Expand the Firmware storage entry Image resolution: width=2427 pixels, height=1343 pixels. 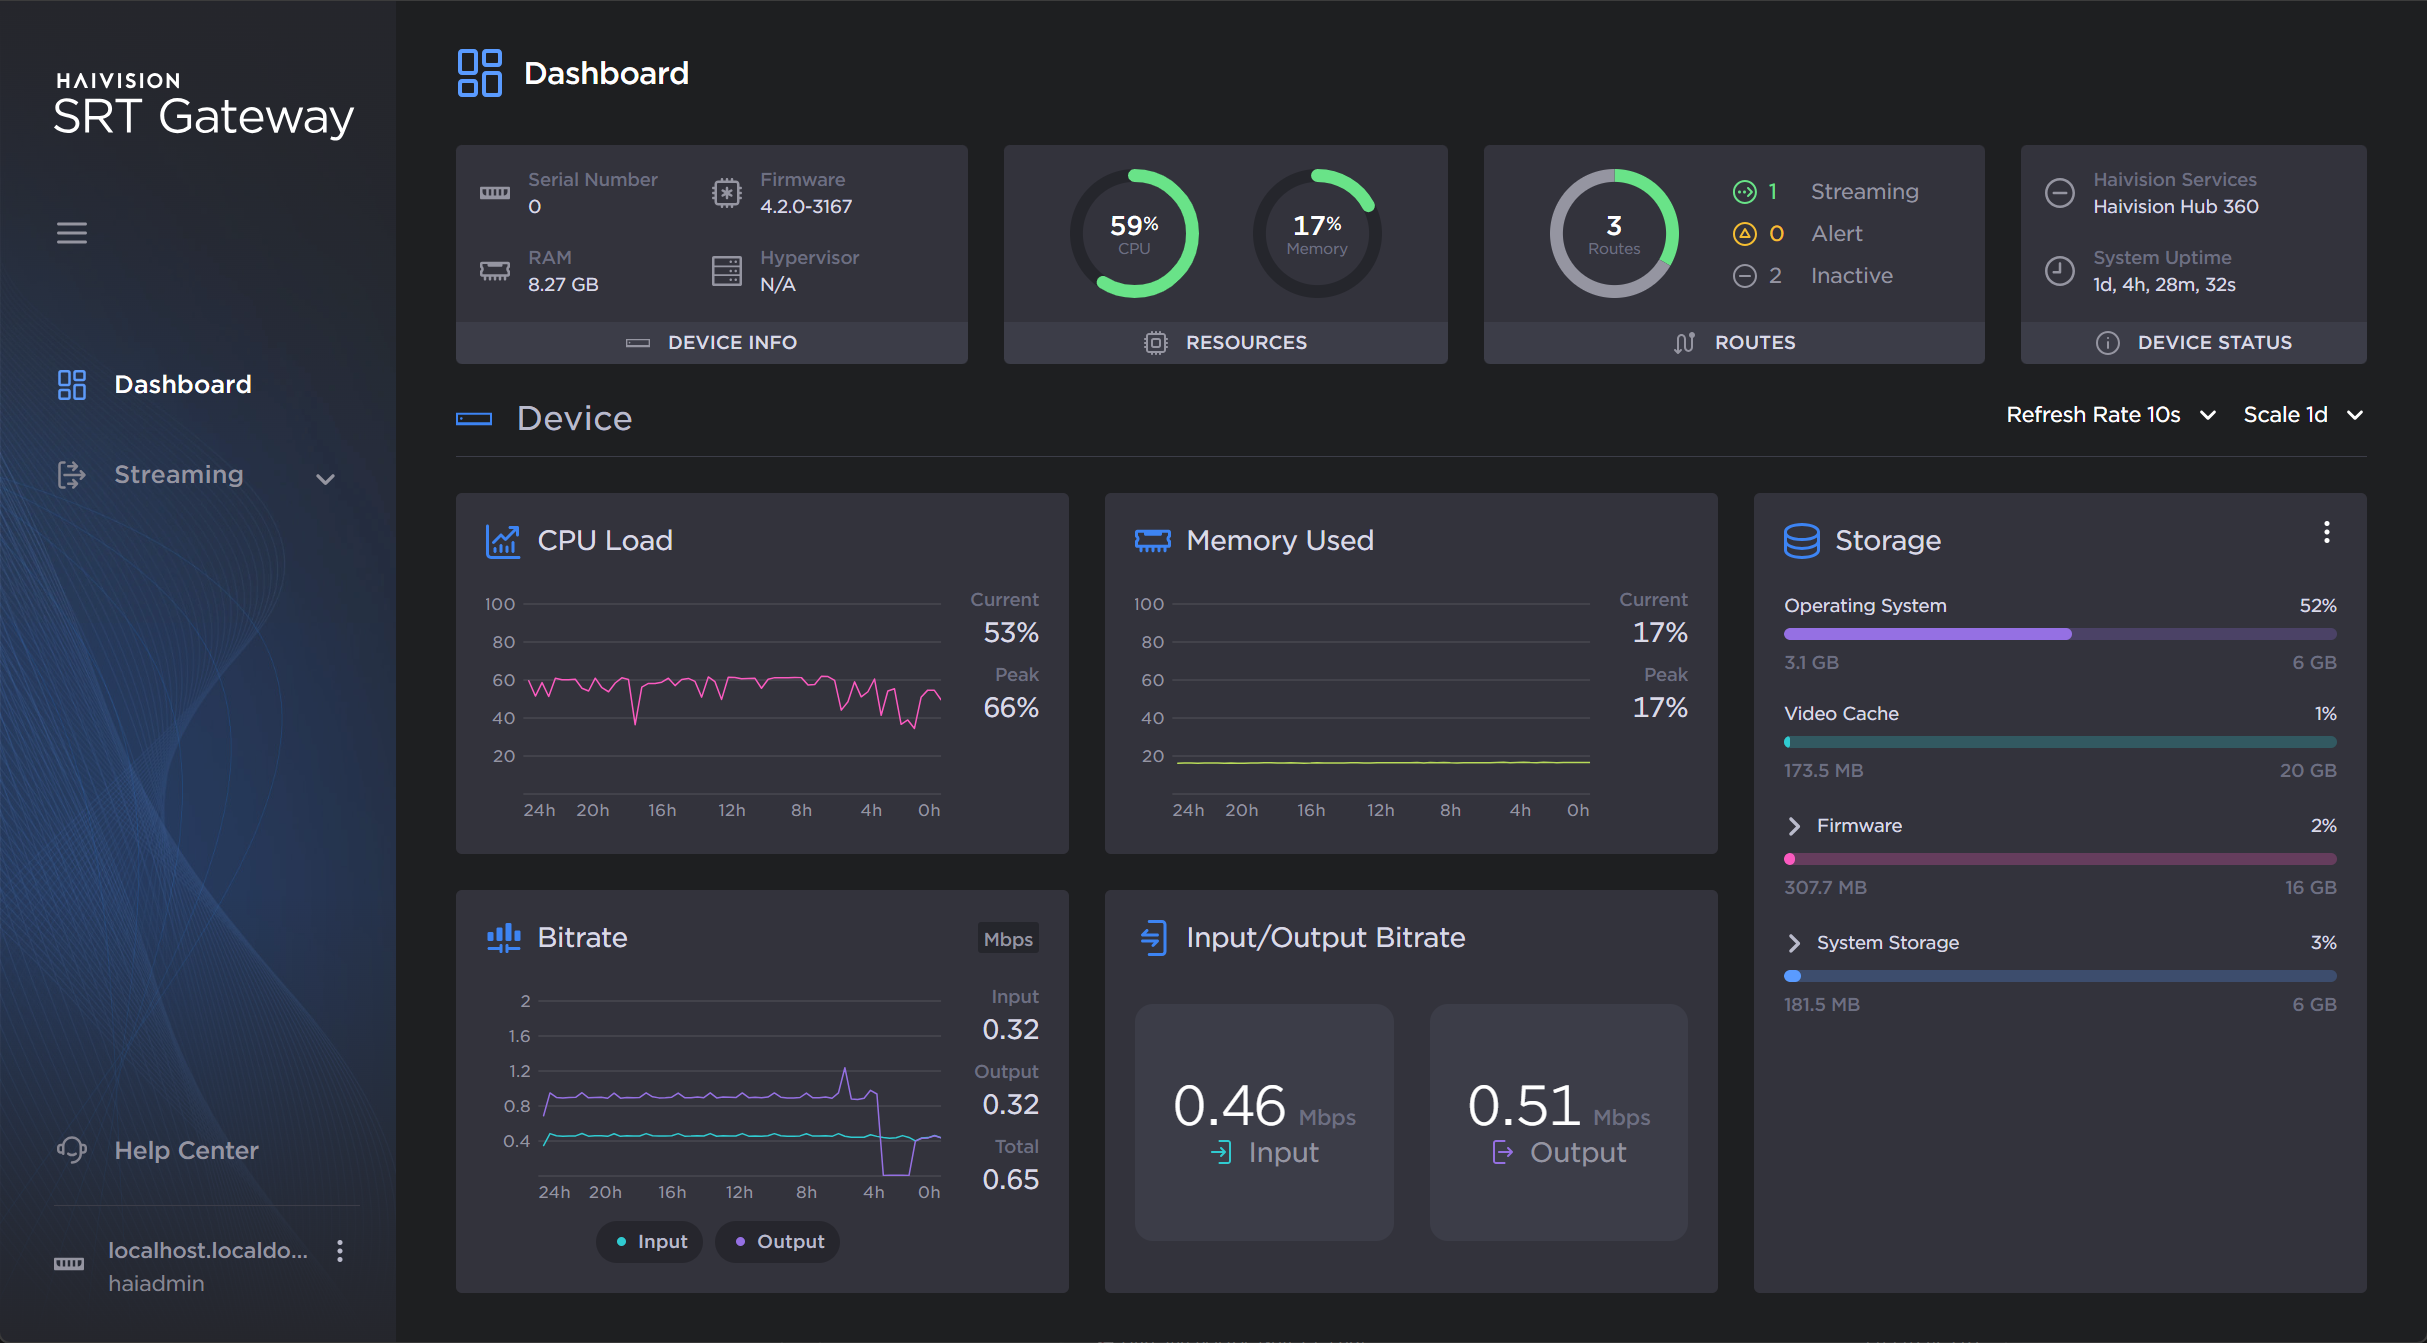click(1793, 825)
